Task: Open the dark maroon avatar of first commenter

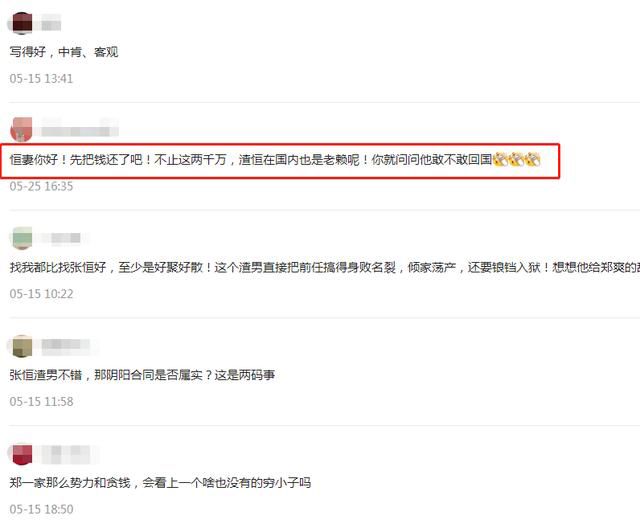Action: (22, 23)
